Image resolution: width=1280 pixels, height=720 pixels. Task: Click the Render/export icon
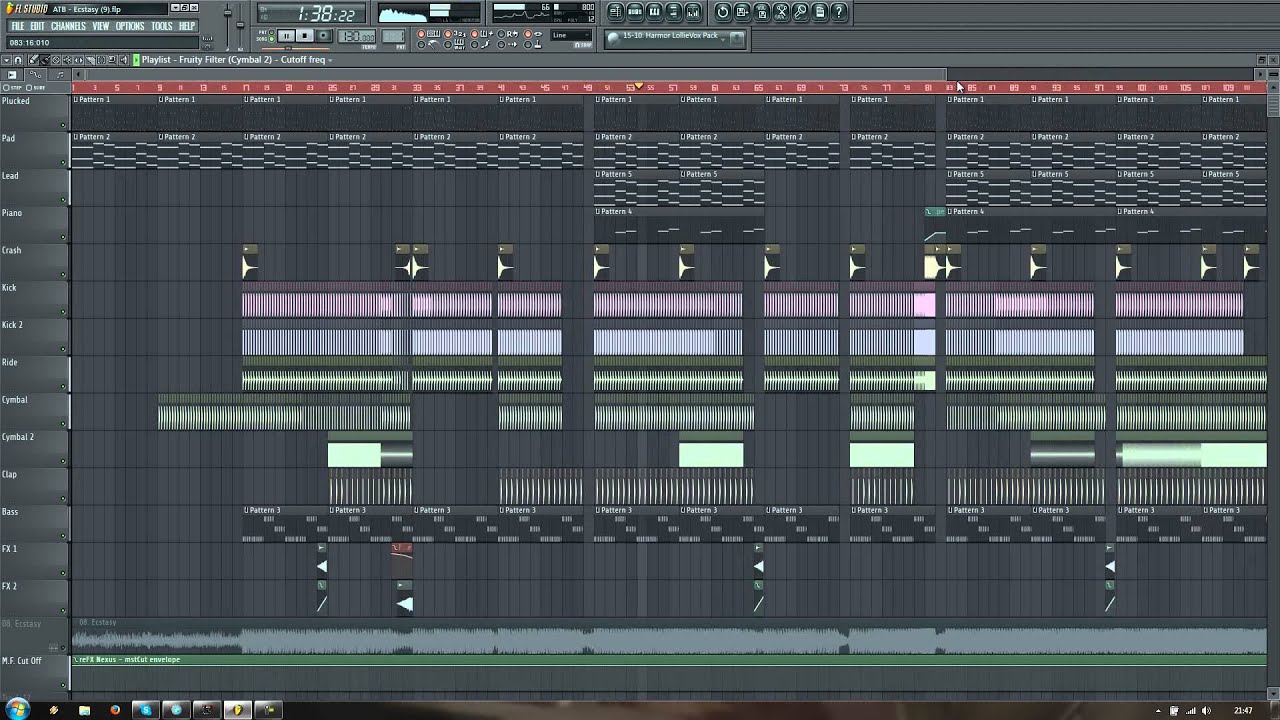click(762, 12)
